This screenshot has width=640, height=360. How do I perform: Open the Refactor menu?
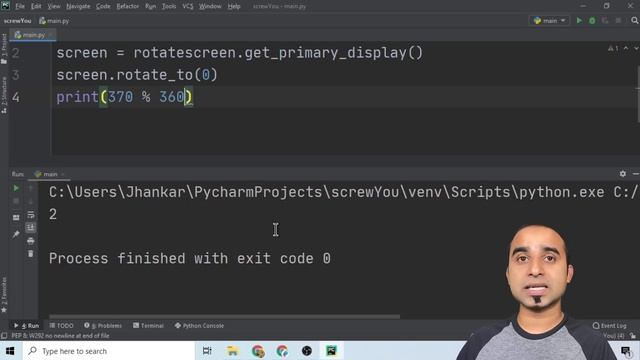(x=127, y=6)
